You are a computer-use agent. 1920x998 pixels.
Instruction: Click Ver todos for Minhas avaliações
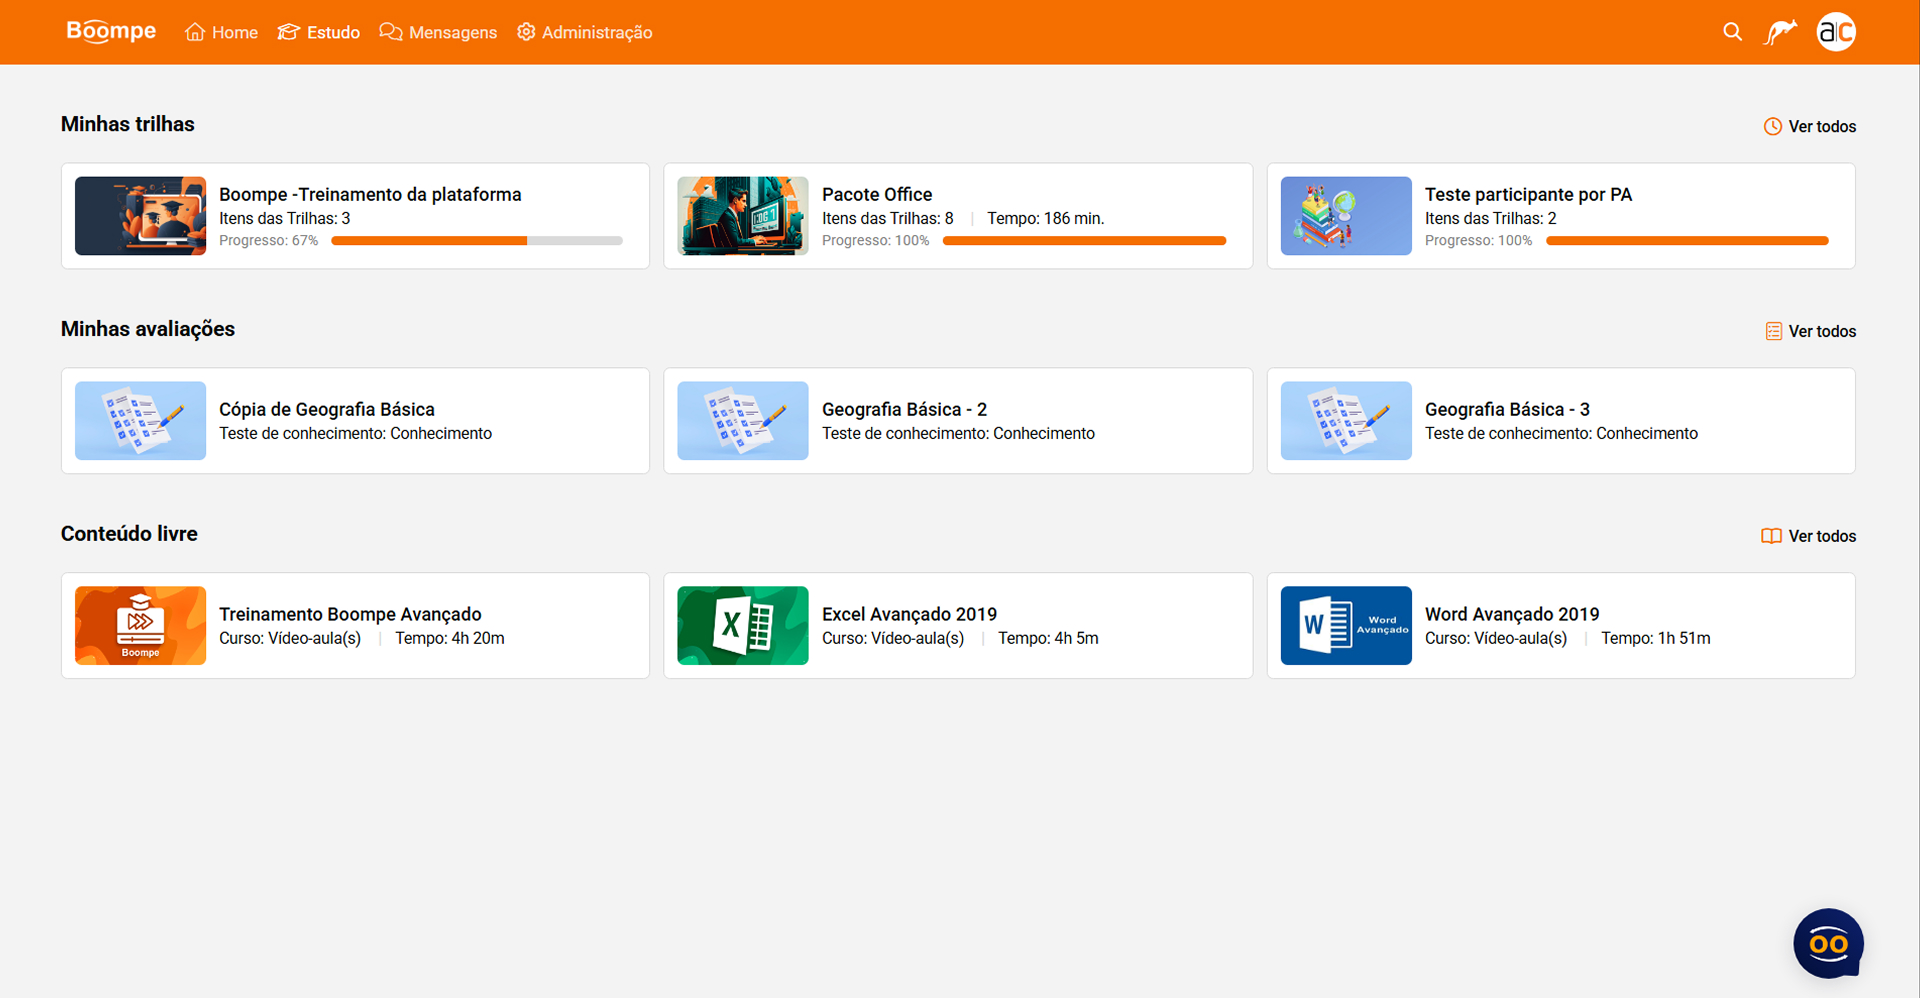click(x=1810, y=332)
